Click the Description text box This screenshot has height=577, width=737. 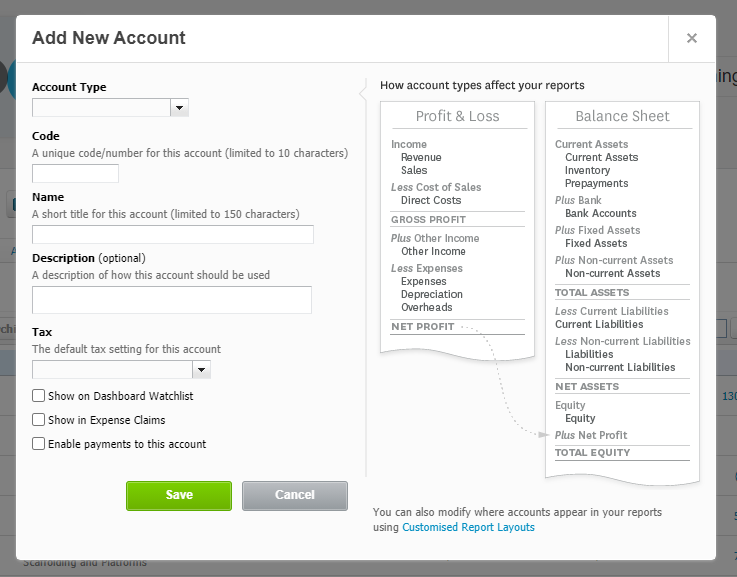tap(172, 300)
